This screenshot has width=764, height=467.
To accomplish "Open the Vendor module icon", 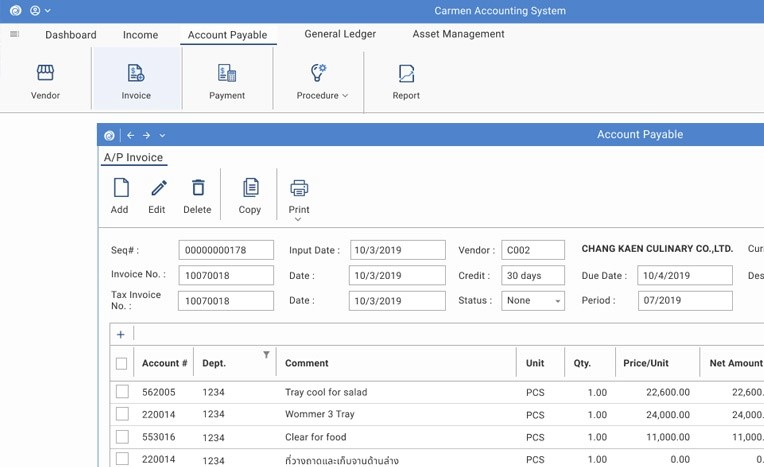I will (x=45, y=73).
